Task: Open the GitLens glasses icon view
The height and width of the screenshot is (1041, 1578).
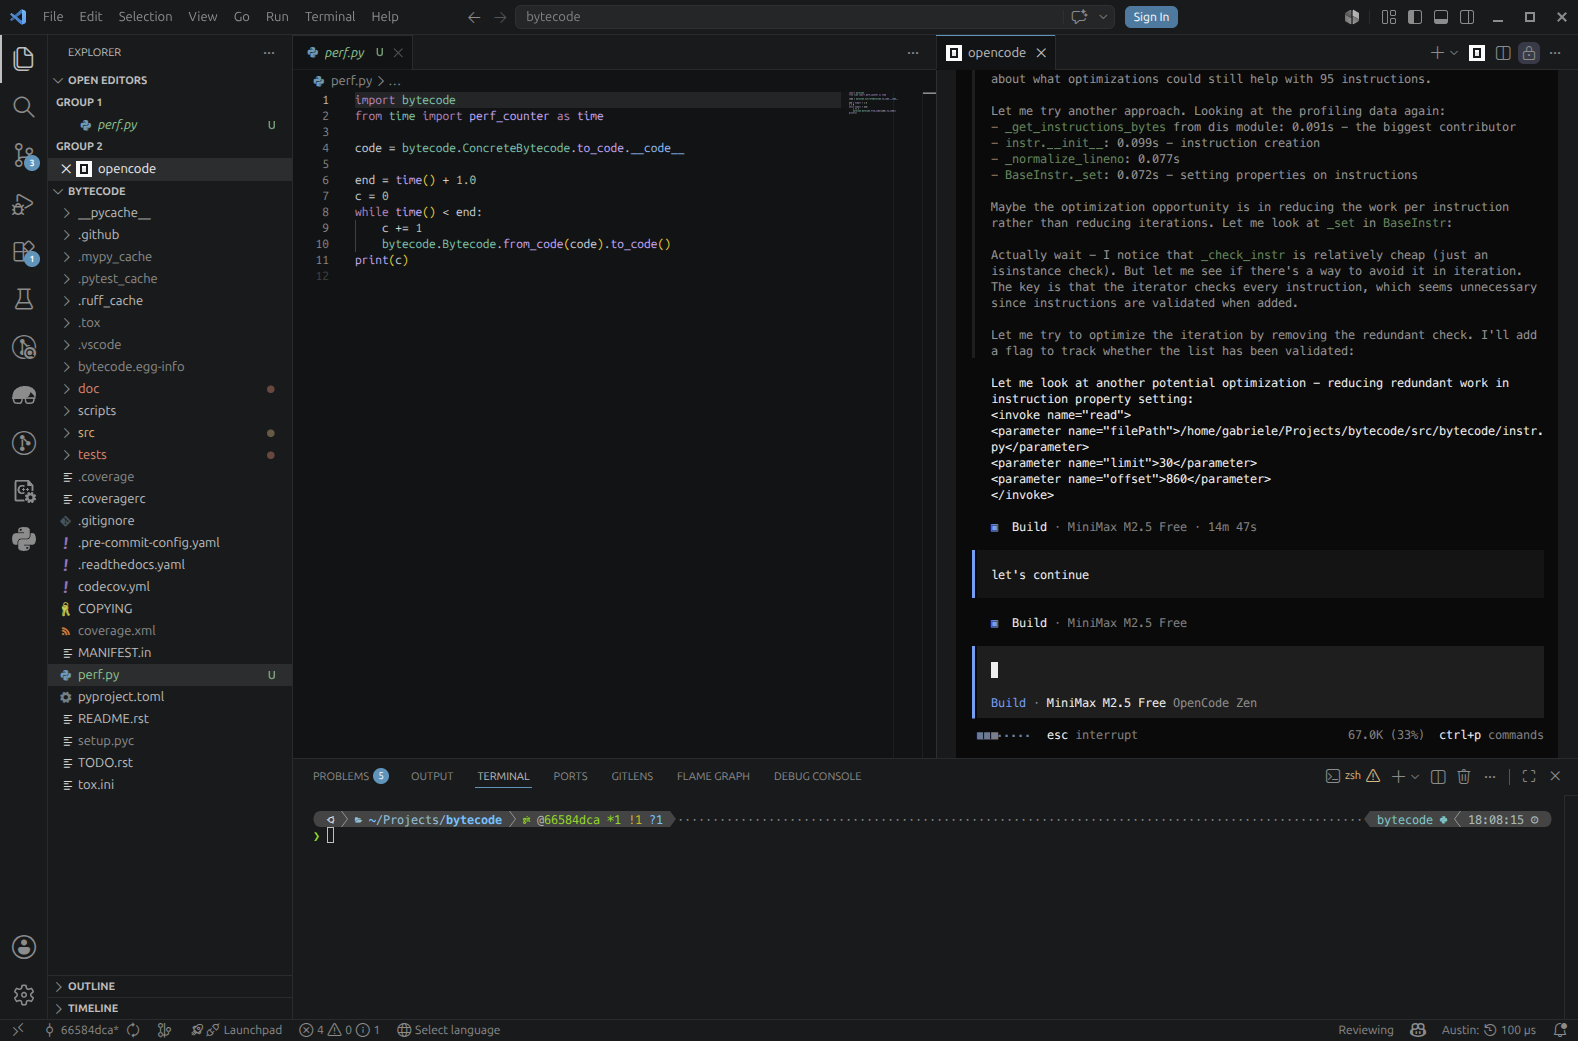Action: [24, 395]
